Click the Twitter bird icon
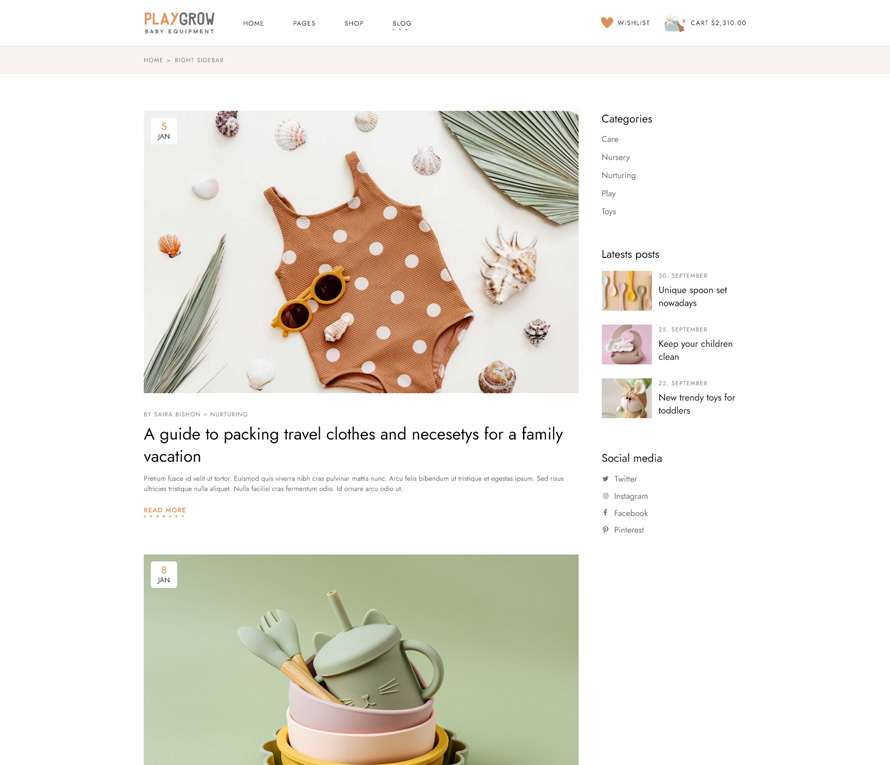 pos(605,479)
